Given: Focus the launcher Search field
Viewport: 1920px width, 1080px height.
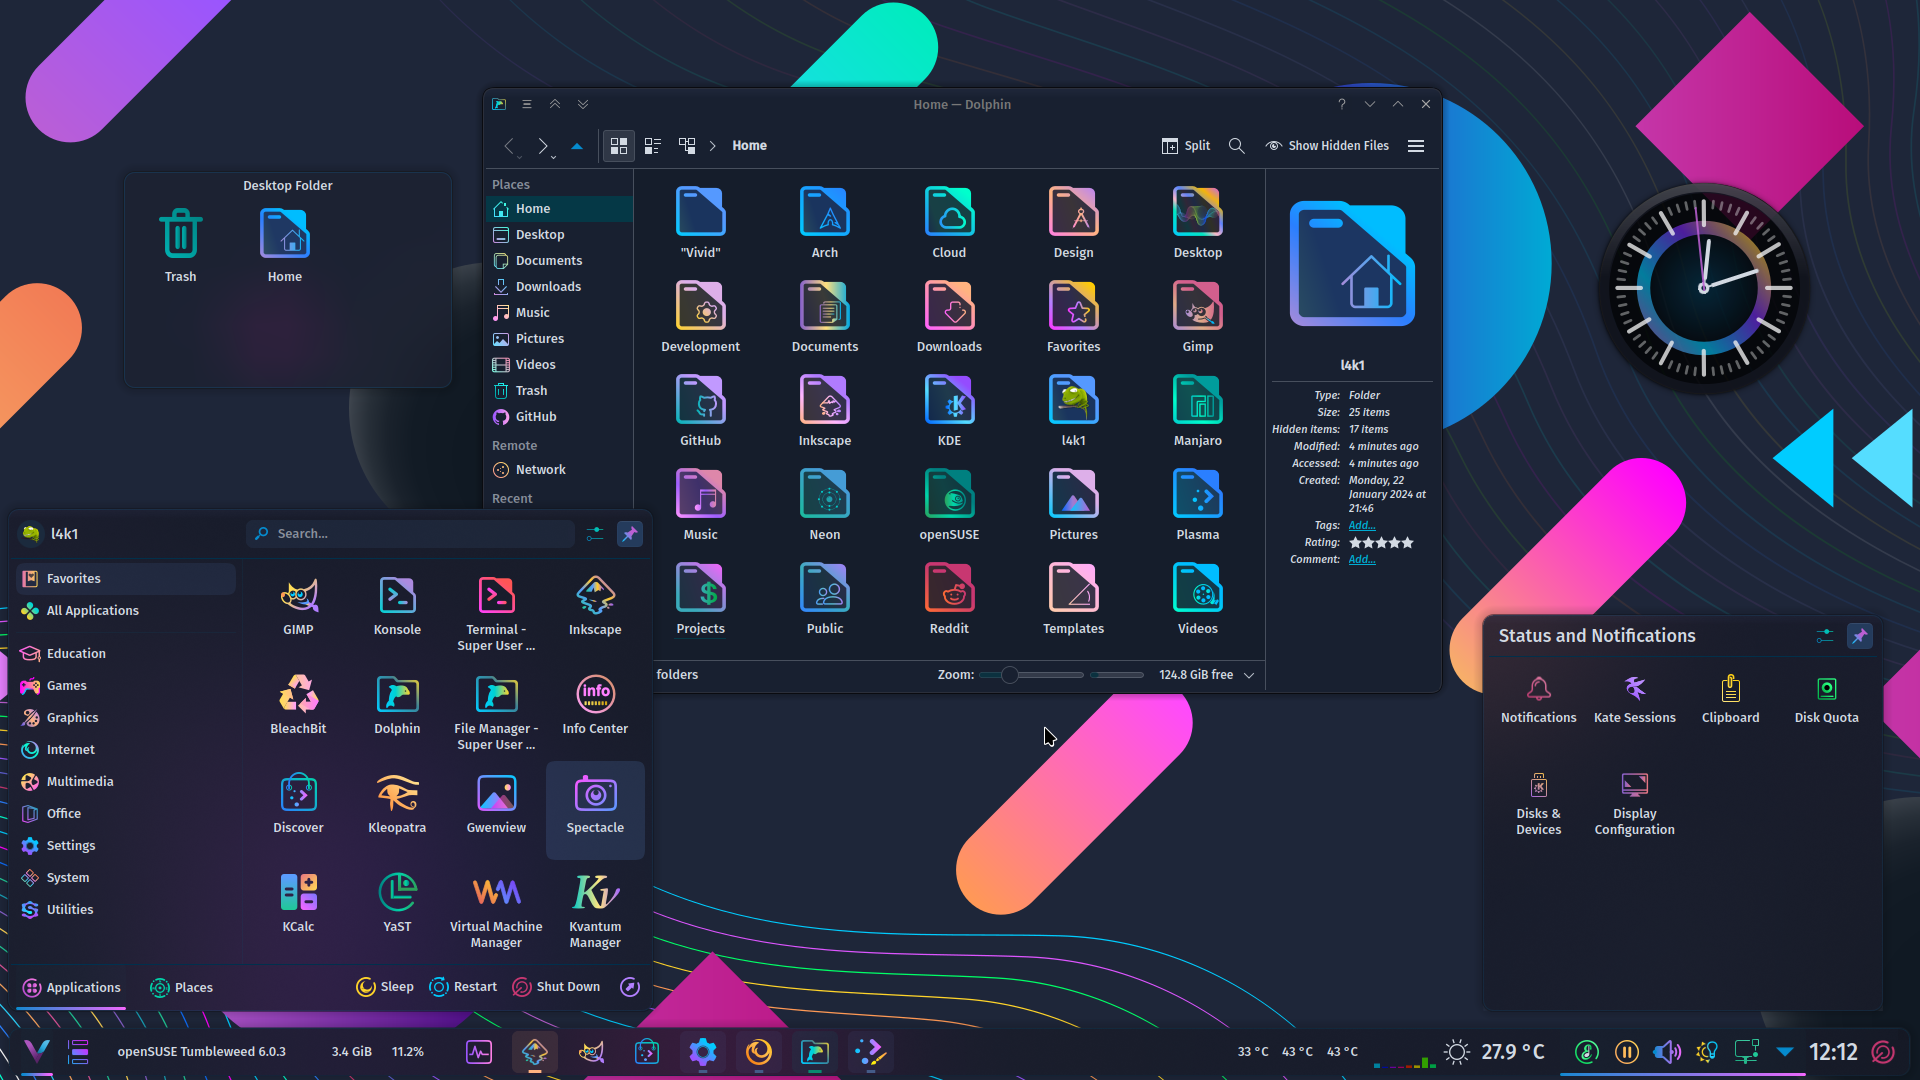Looking at the screenshot, I should point(411,534).
